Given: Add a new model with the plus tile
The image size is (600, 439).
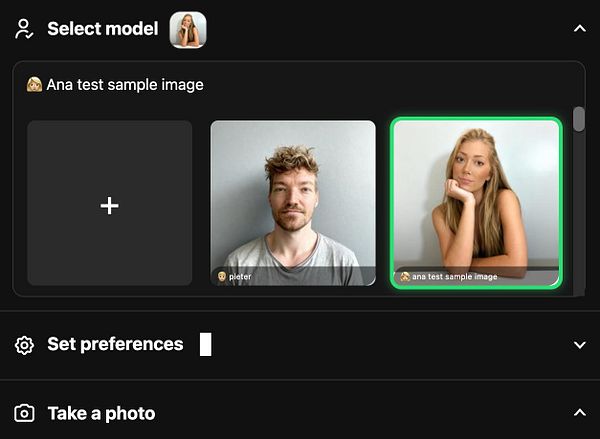Looking at the screenshot, I should (x=109, y=203).
